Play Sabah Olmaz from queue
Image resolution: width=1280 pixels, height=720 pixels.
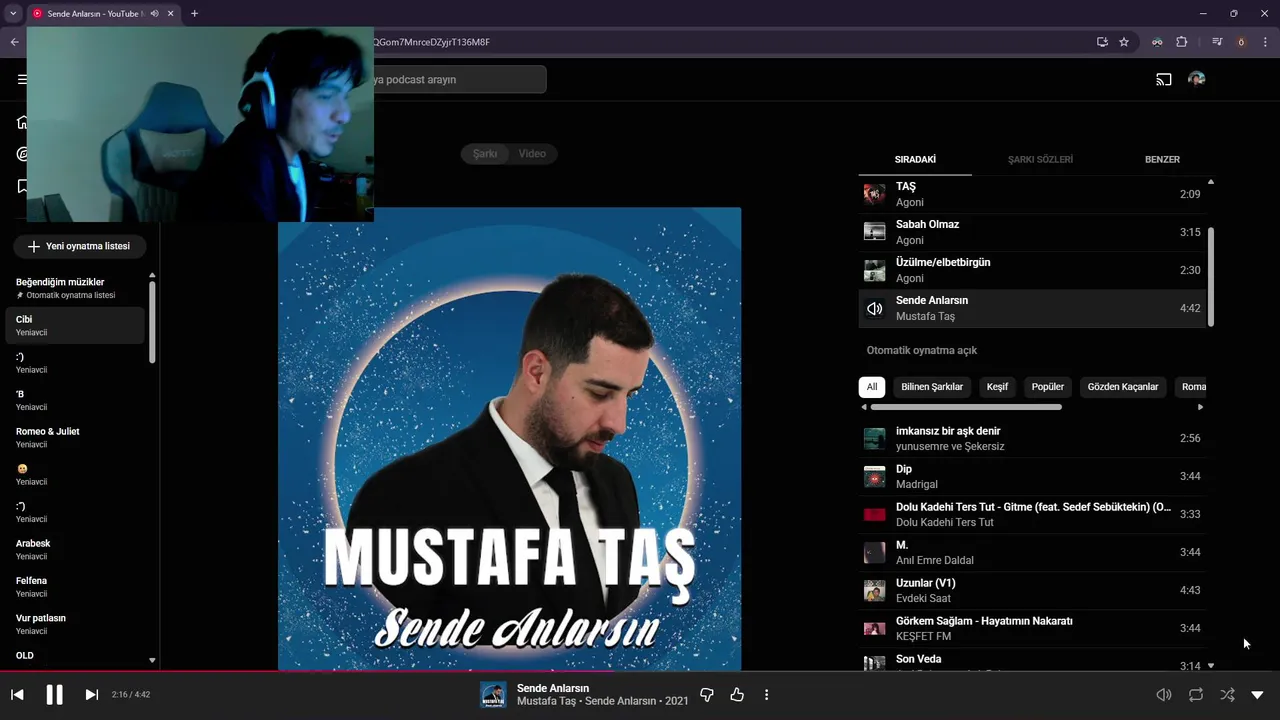point(1032,232)
